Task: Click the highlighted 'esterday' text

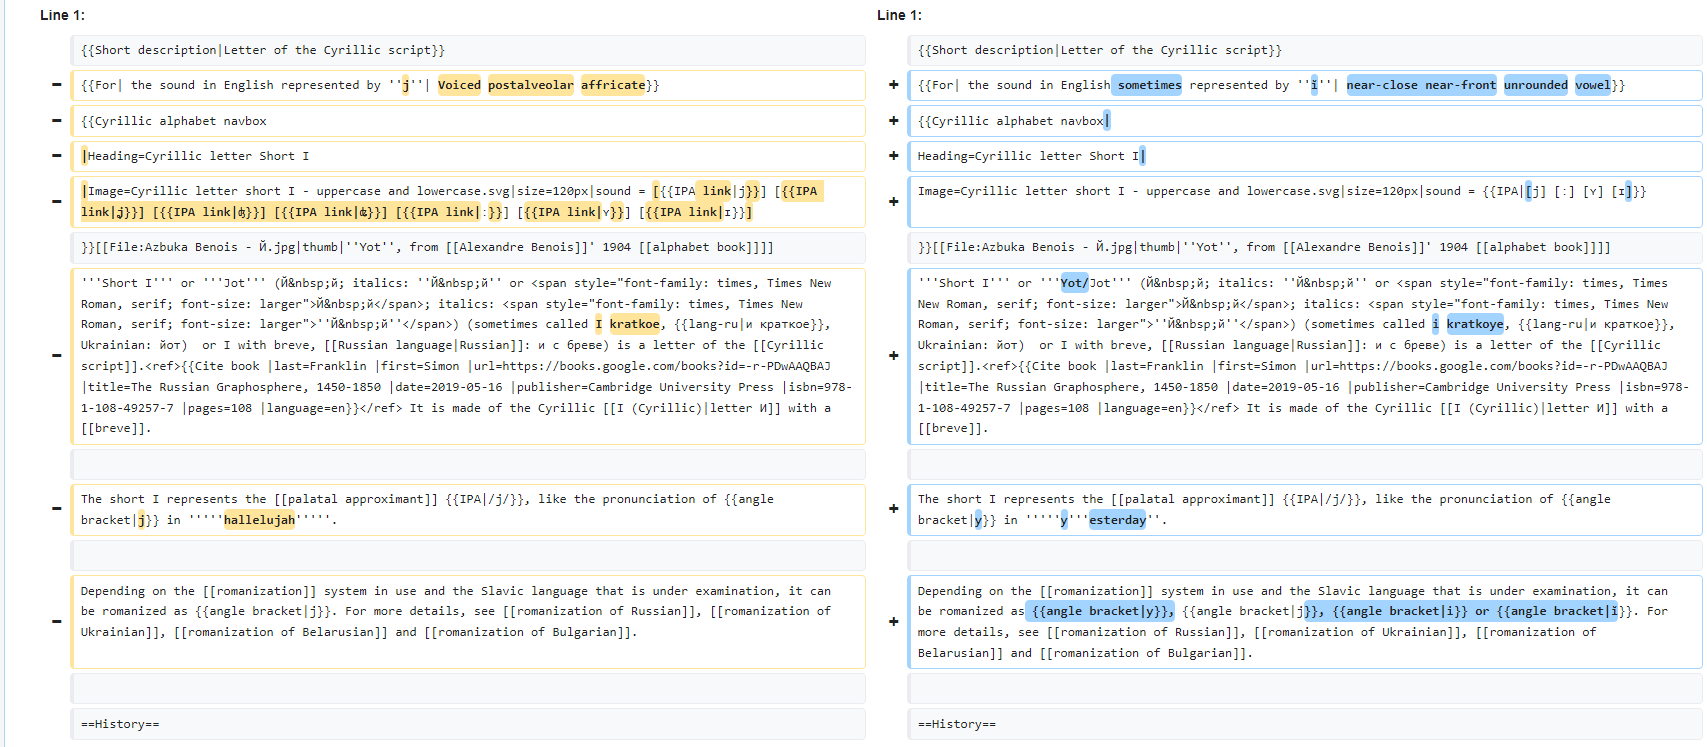Action: 1117,520
